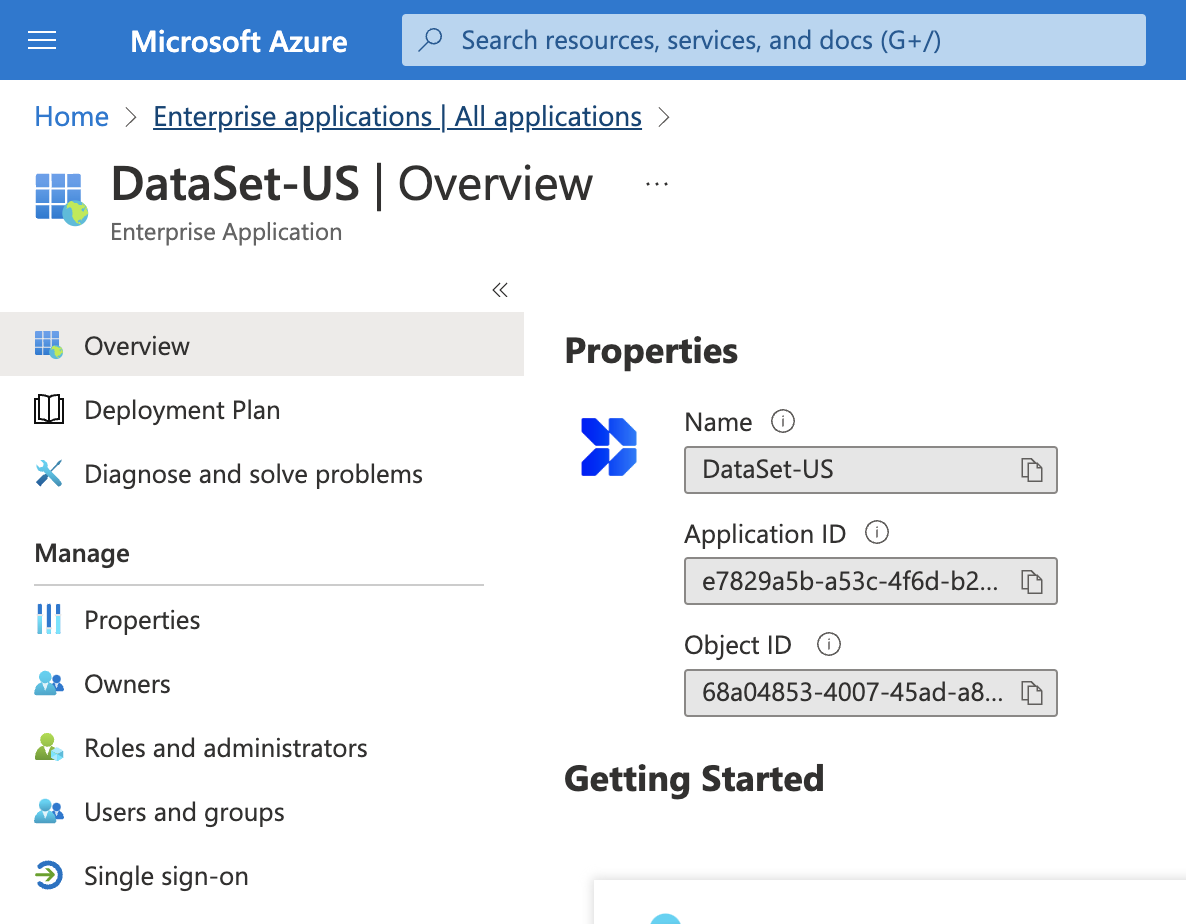The height and width of the screenshot is (924, 1186).
Task: Open the Overview menu item
Action: pyautogui.click(x=137, y=346)
